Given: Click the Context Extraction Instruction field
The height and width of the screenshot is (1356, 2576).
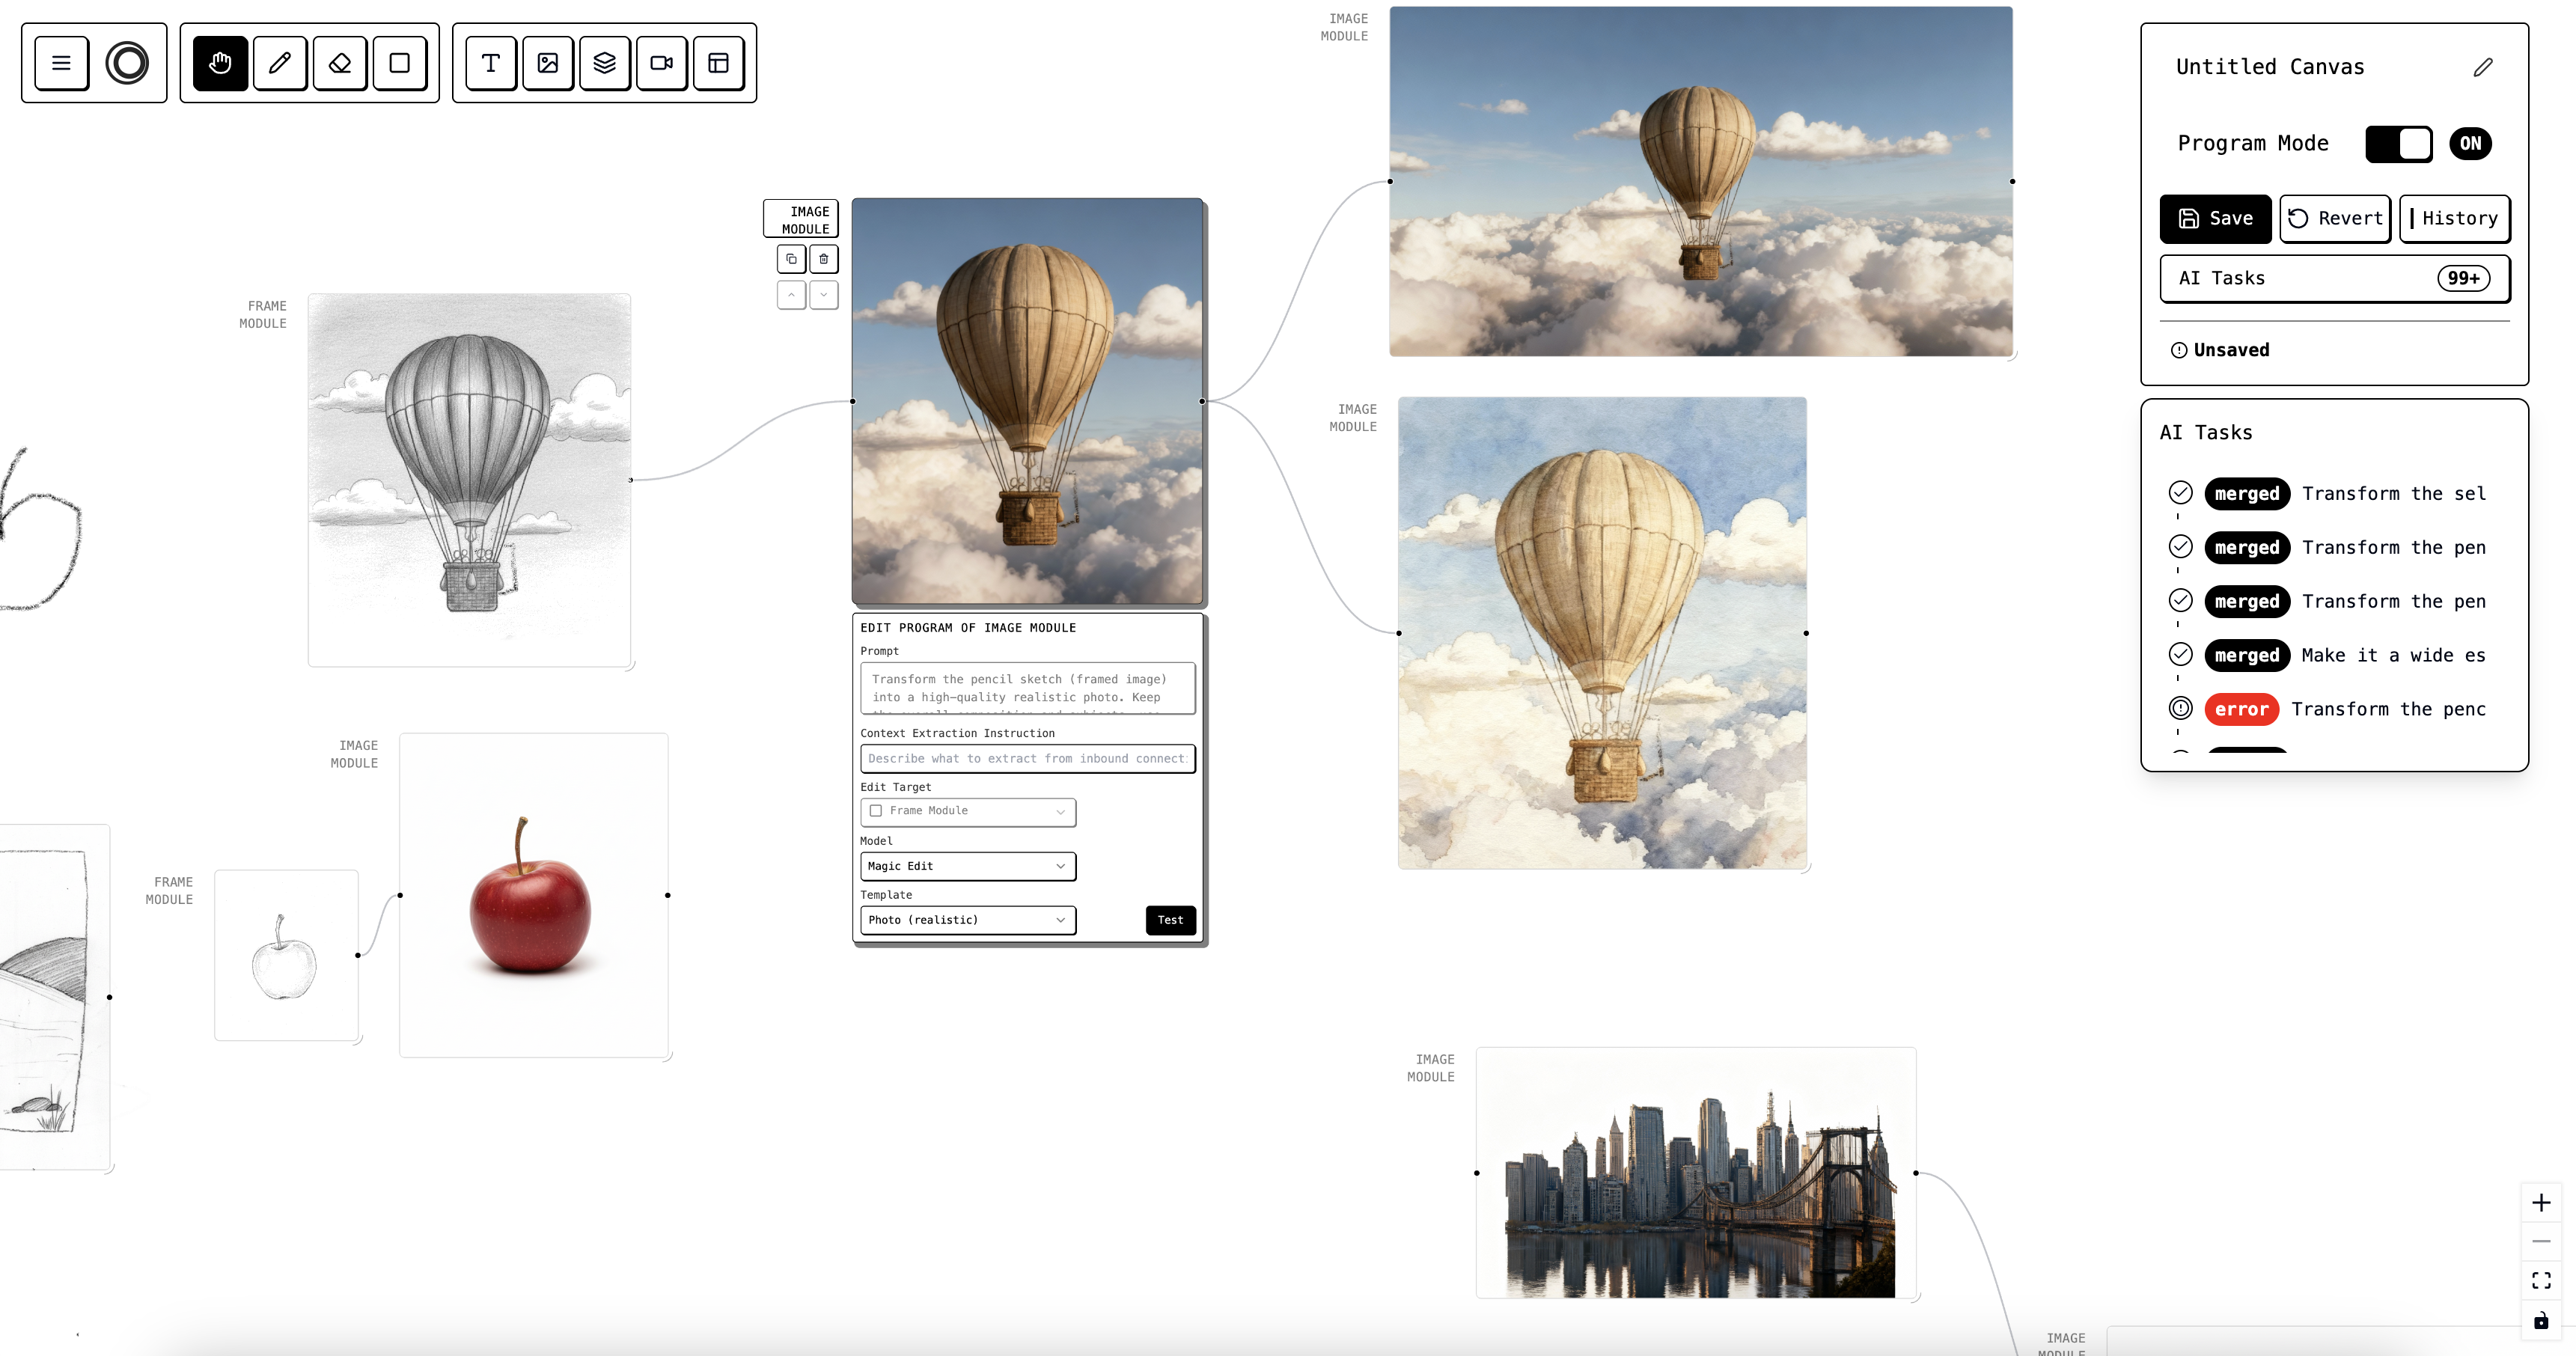Looking at the screenshot, I should pyautogui.click(x=1027, y=758).
